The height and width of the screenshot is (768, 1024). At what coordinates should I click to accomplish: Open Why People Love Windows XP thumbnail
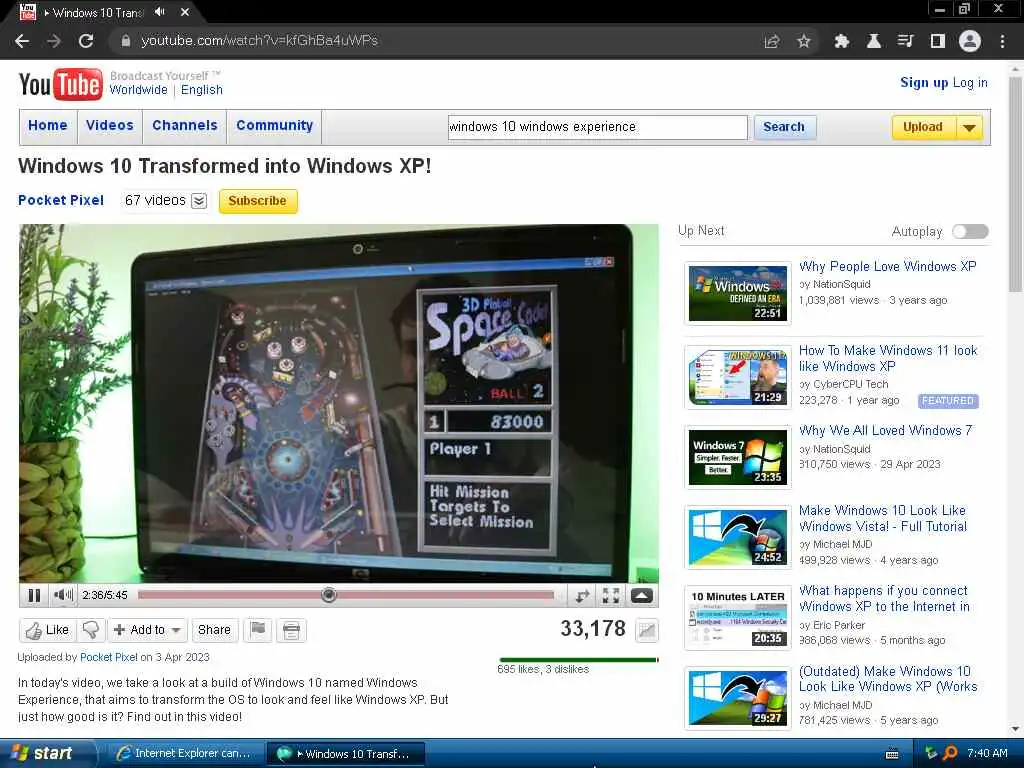point(738,293)
